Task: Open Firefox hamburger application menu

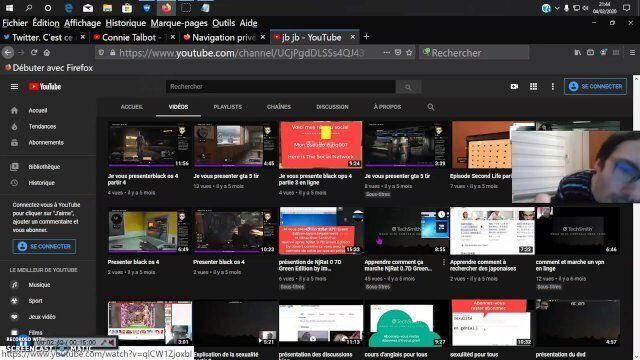Action: coord(632,53)
